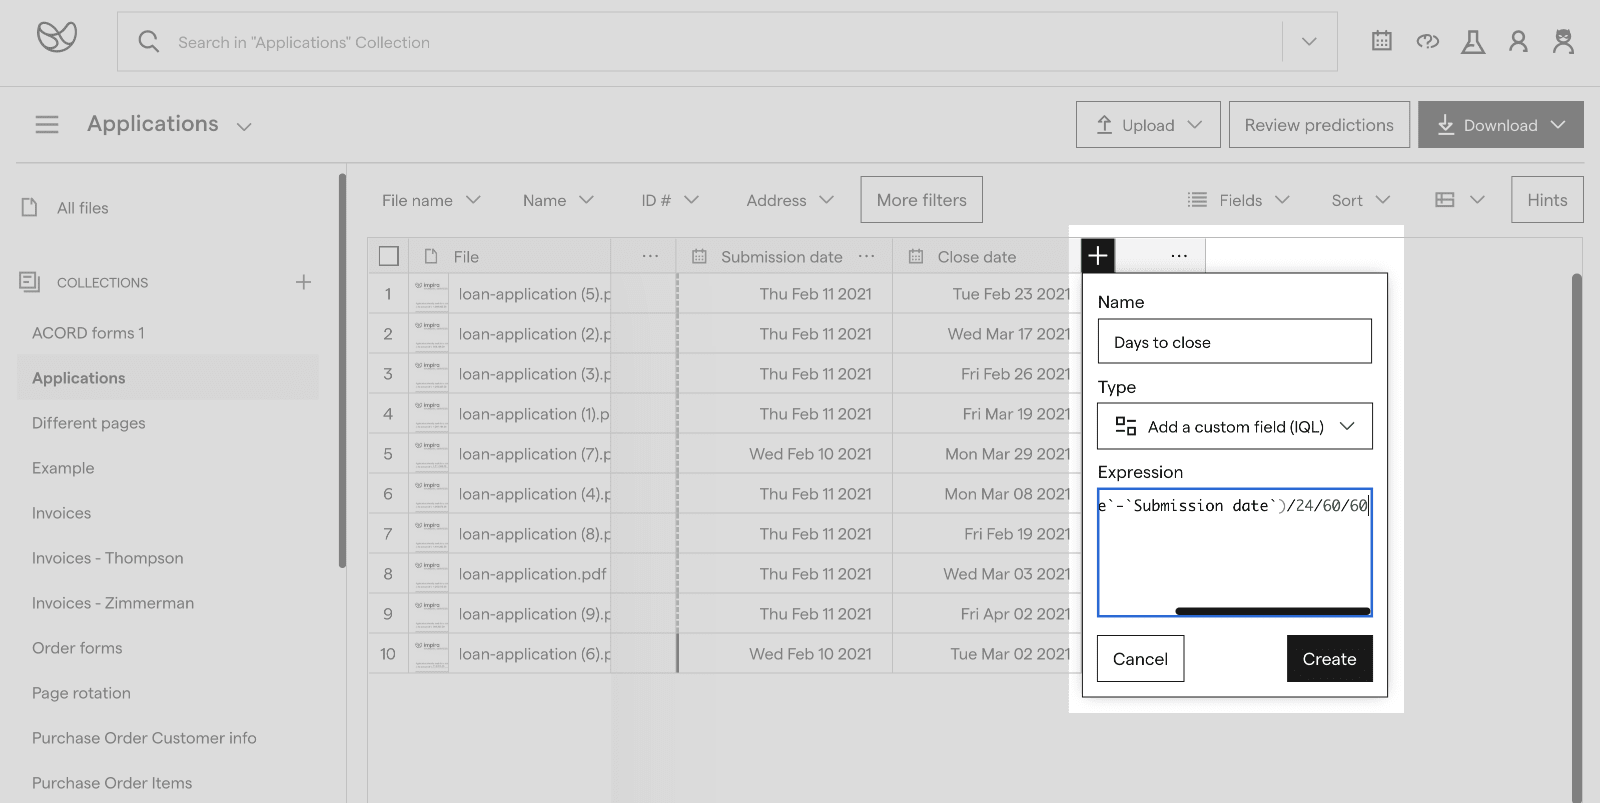Open the calendar icon in top bar
Image resolution: width=1600 pixels, height=803 pixels.
tap(1382, 41)
